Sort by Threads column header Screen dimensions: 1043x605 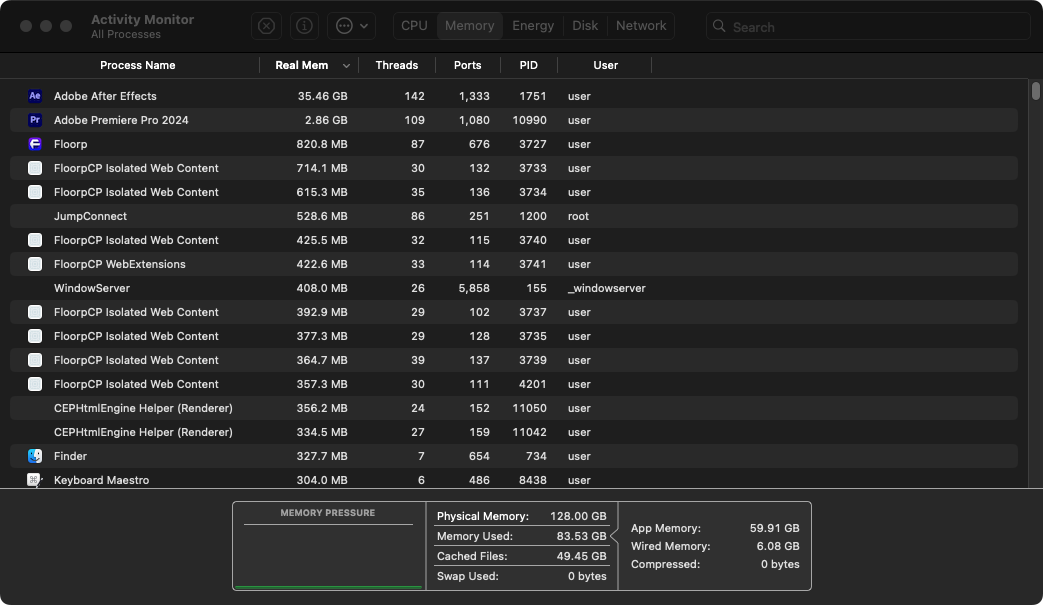pos(396,65)
